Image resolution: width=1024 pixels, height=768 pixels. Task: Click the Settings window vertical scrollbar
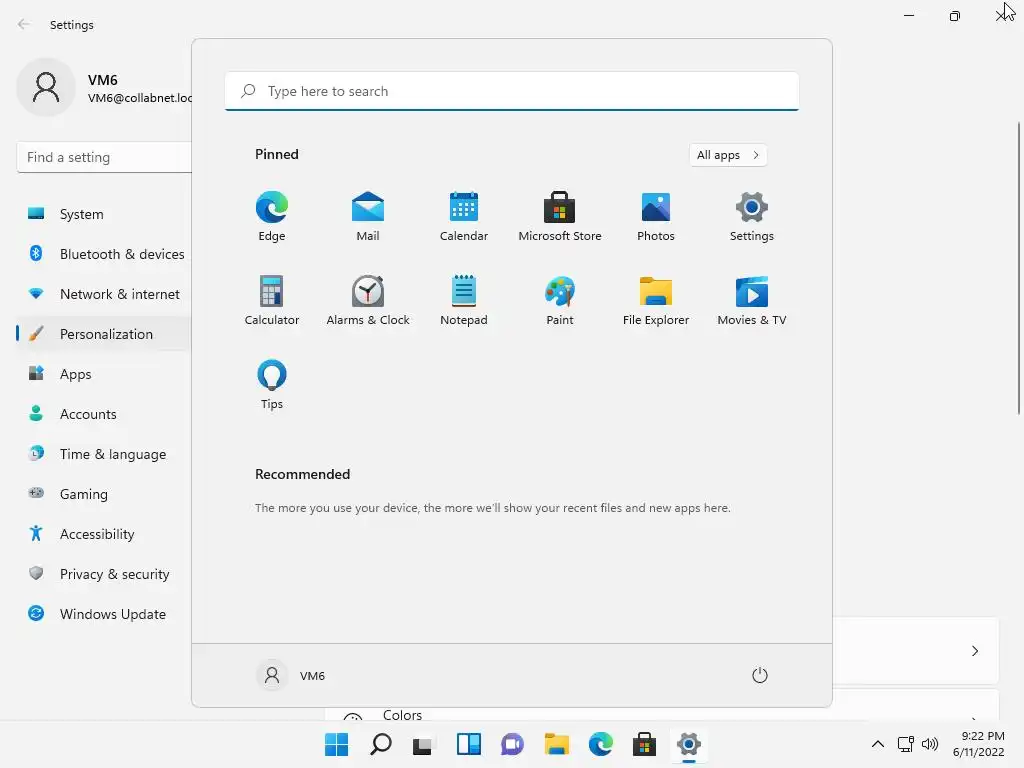(1019, 268)
